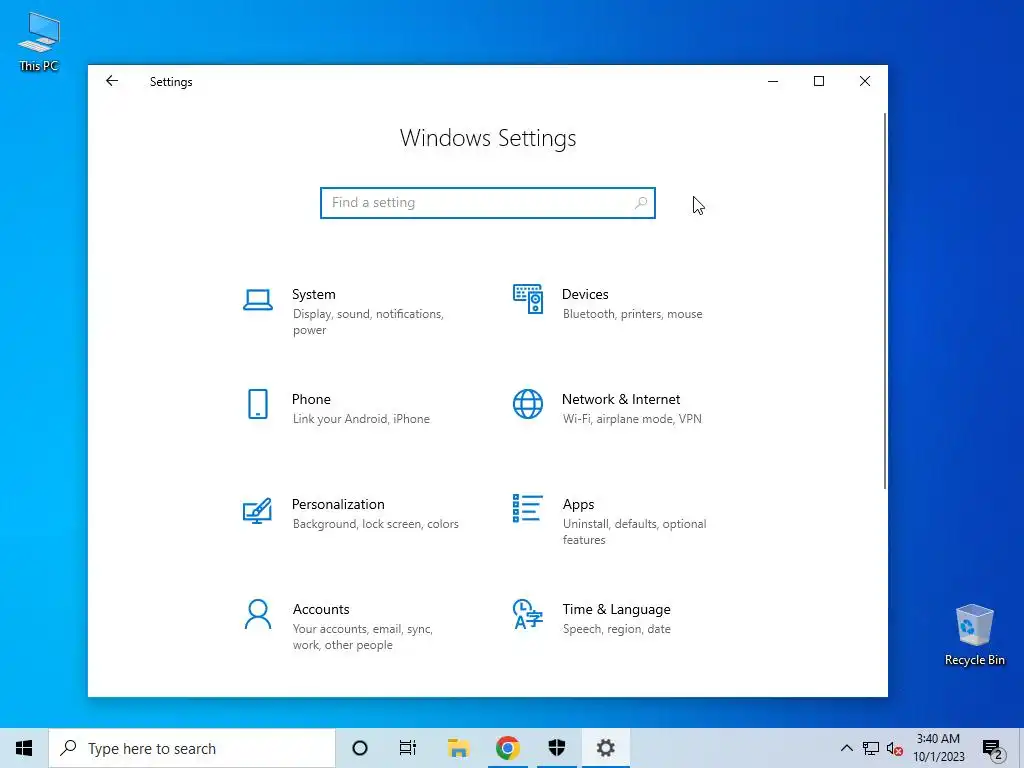Open the Start menu Windows logo
Viewport: 1024px width, 768px height.
[24, 748]
